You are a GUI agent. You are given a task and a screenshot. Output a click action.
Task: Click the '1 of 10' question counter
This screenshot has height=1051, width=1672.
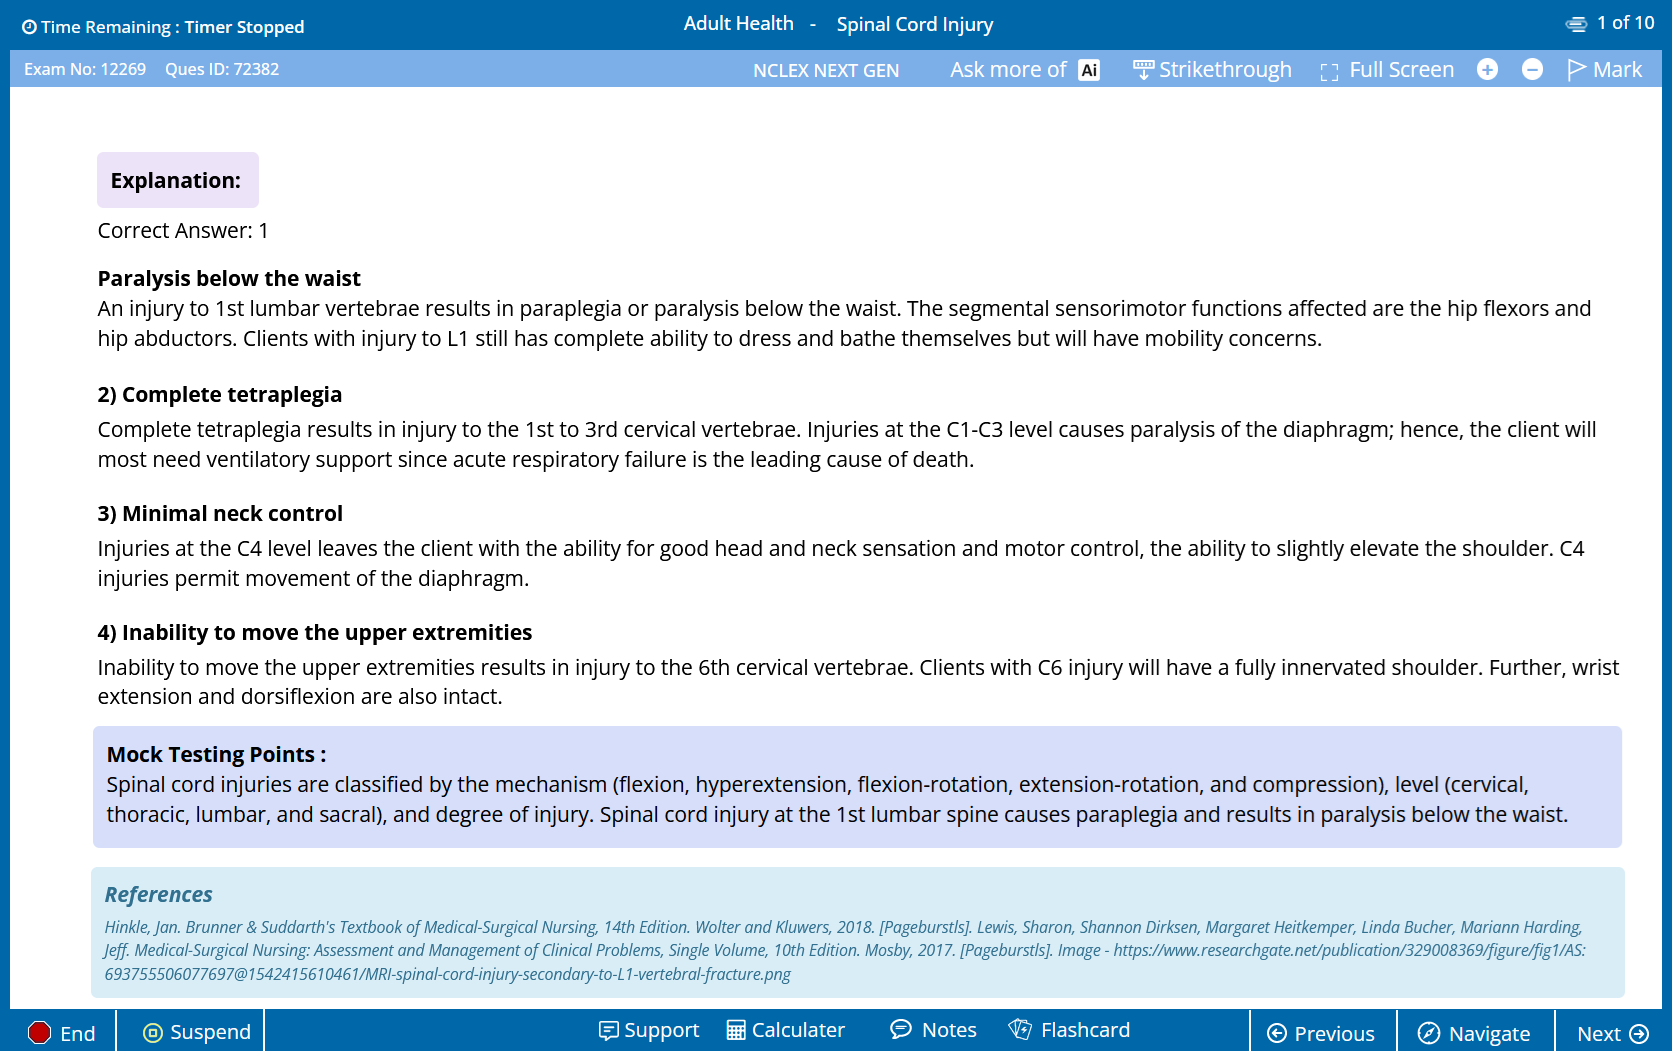tap(1625, 23)
